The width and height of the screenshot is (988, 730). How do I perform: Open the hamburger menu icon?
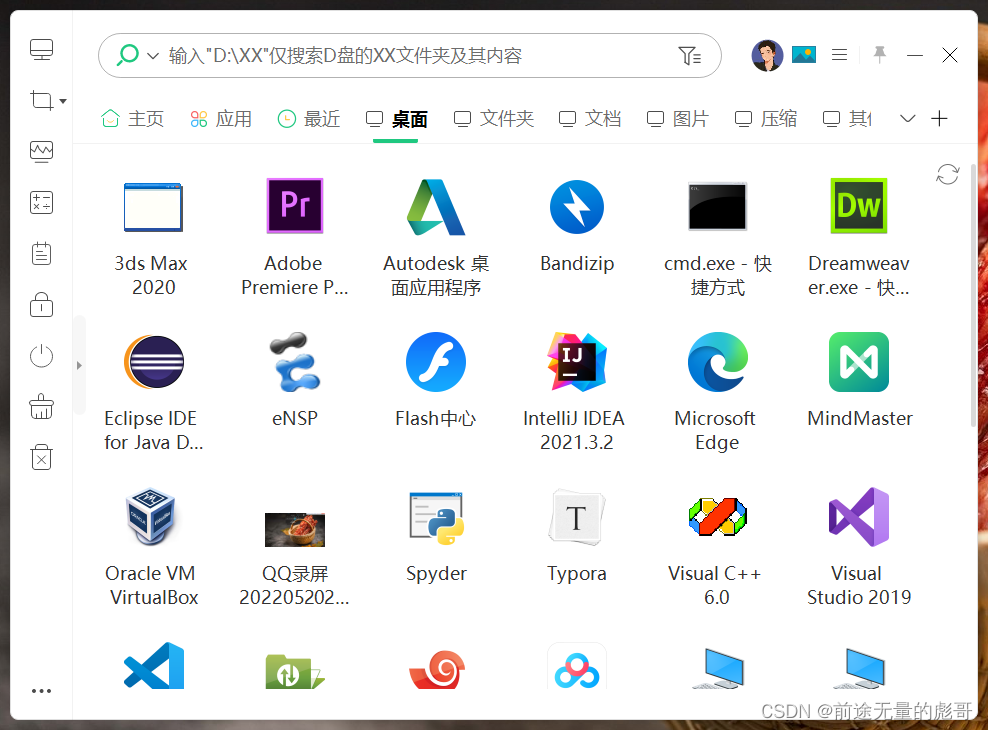pos(839,55)
